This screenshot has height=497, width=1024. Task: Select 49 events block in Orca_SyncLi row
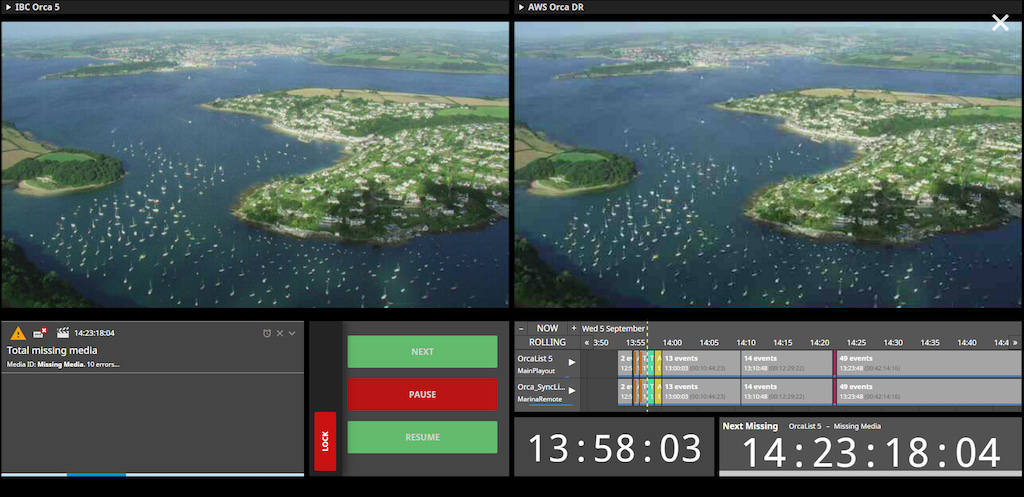(928, 392)
